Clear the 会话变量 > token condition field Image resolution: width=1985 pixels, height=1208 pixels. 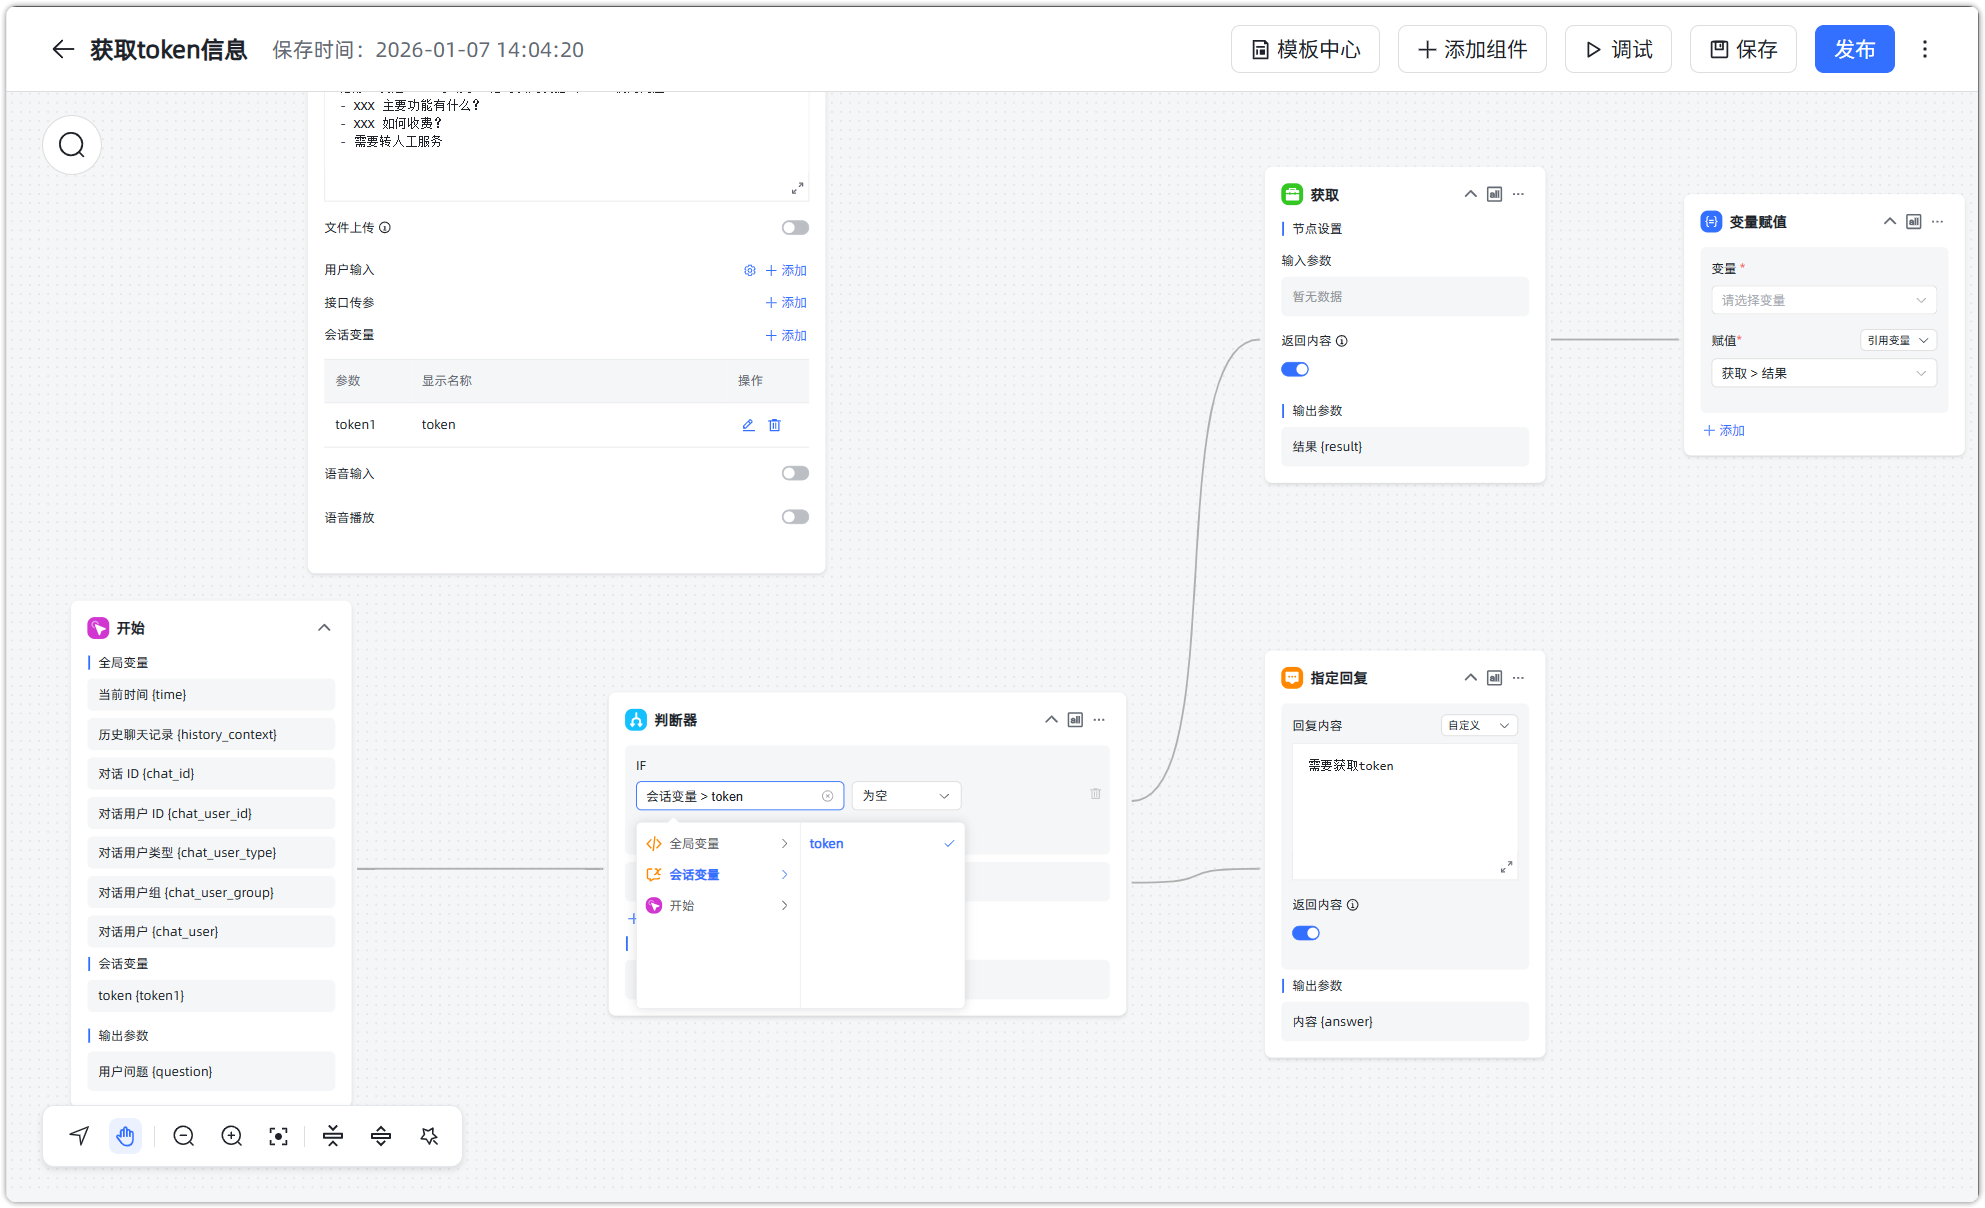tap(827, 796)
